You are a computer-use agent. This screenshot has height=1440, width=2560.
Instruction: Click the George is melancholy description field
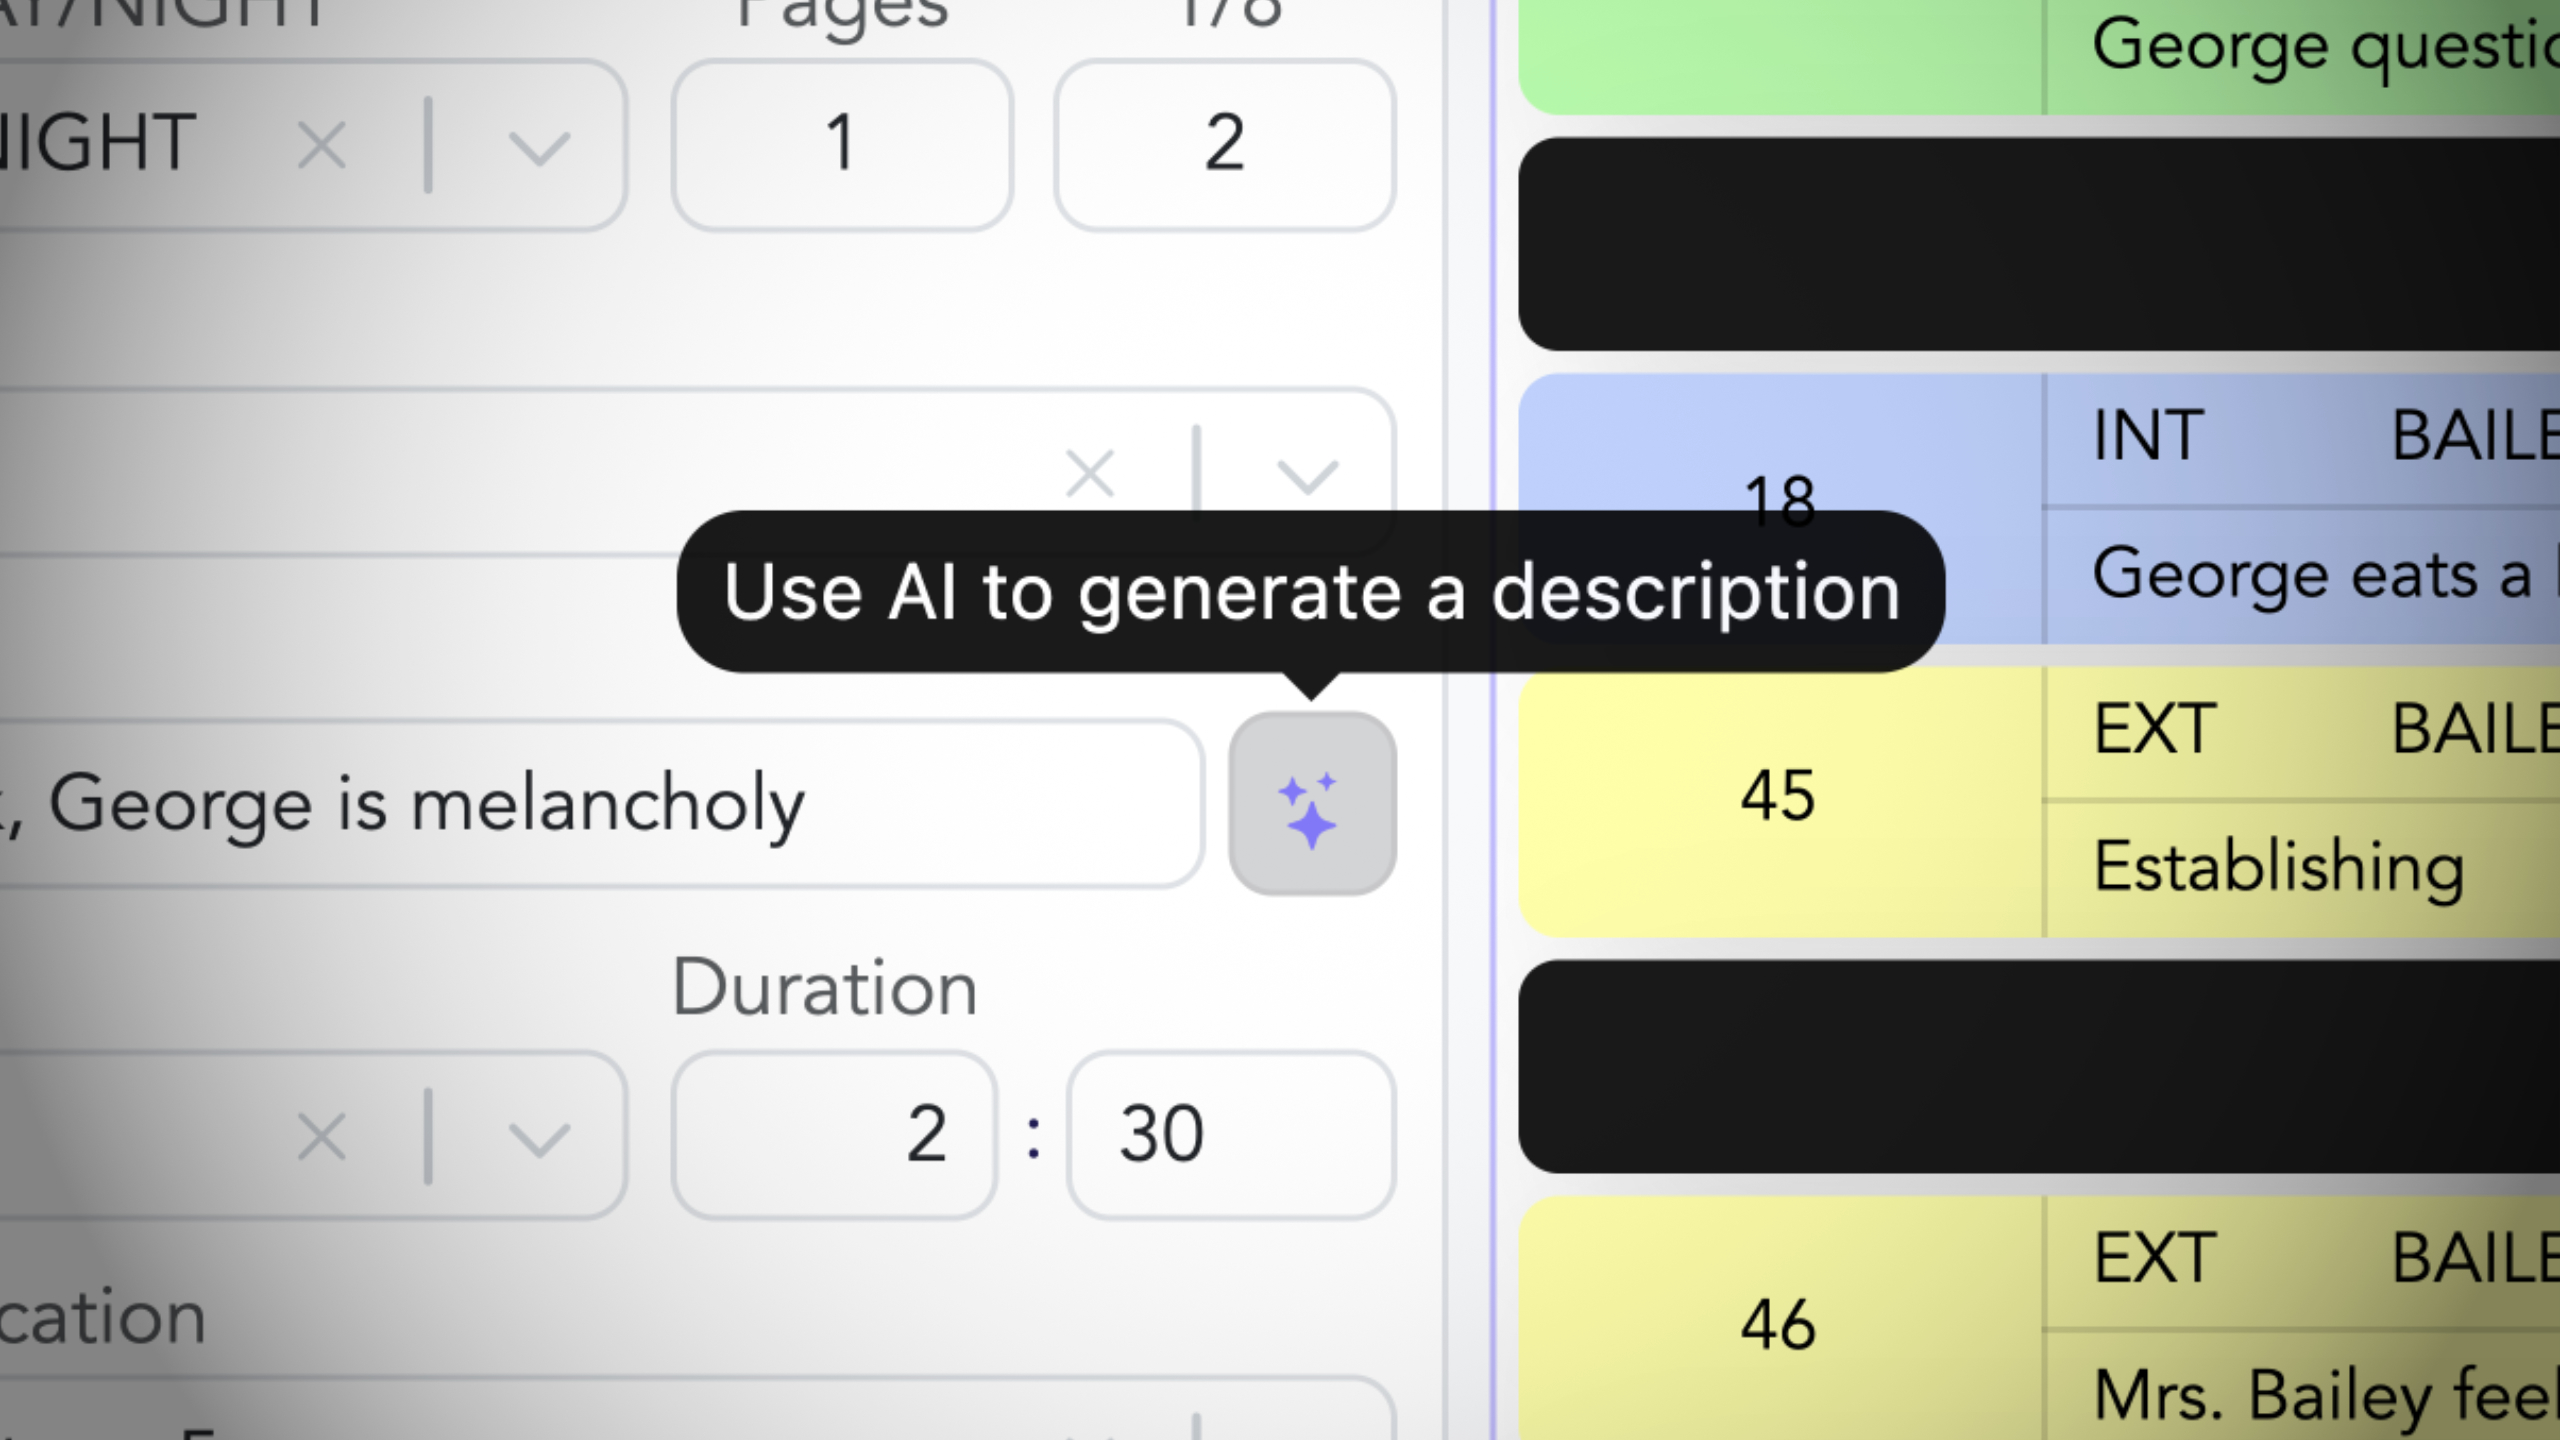click(600, 803)
